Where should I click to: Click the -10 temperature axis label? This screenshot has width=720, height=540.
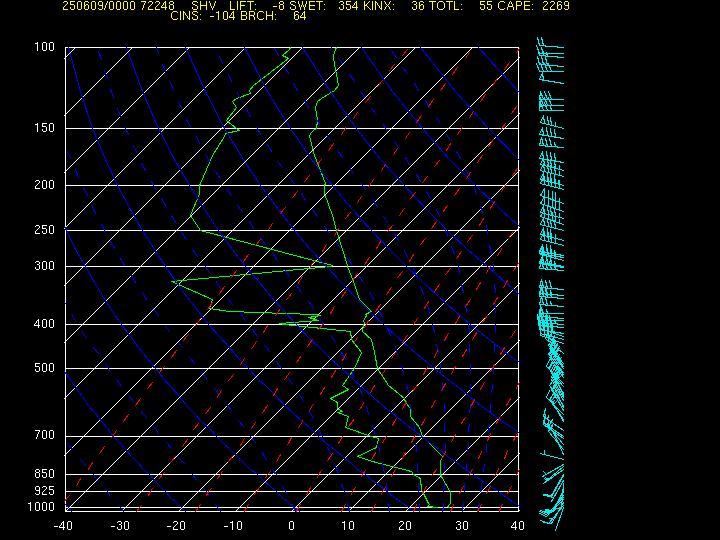(x=233, y=526)
